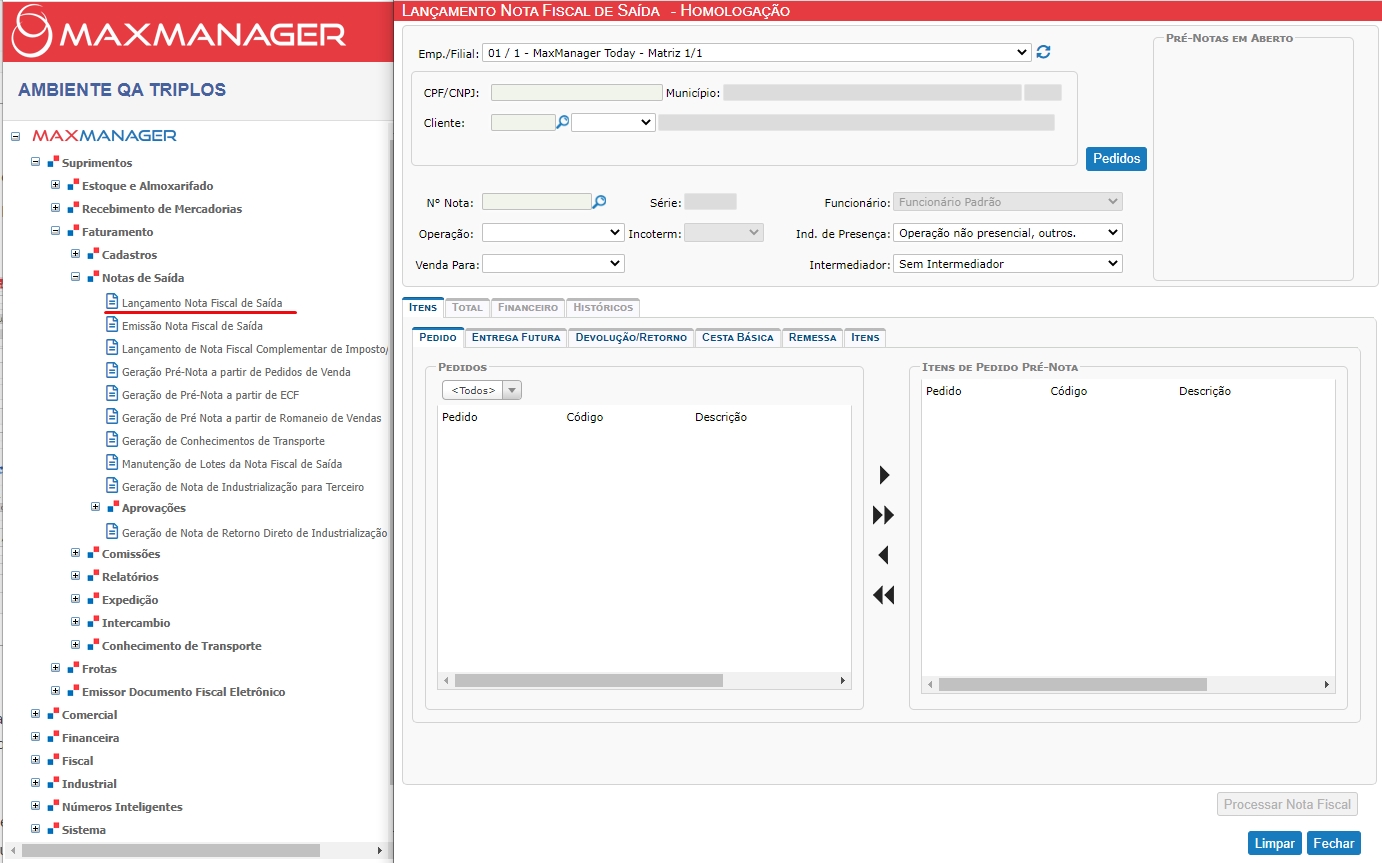Click the Processar Nota Fiscal button
This screenshot has height=863, width=1382.
[1287, 804]
